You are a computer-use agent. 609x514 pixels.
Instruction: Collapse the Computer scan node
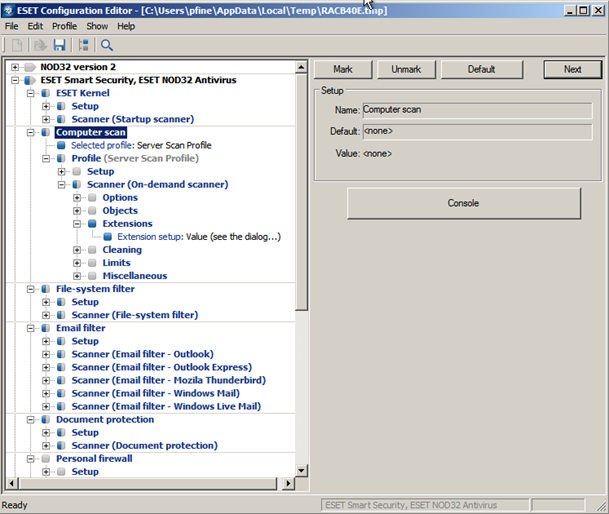coord(30,132)
